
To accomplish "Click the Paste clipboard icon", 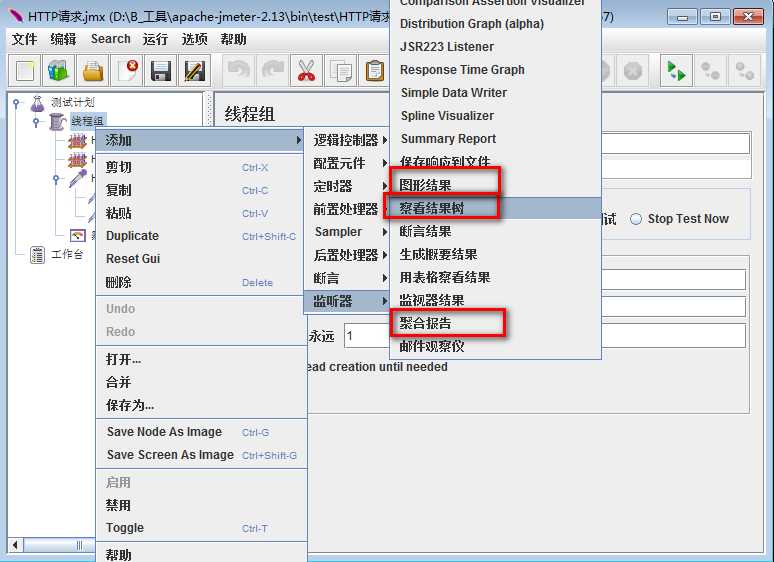I will coord(375,71).
